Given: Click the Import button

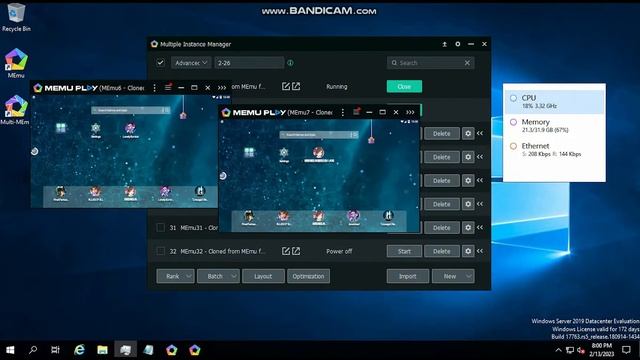Looking at the screenshot, I should click(x=407, y=276).
